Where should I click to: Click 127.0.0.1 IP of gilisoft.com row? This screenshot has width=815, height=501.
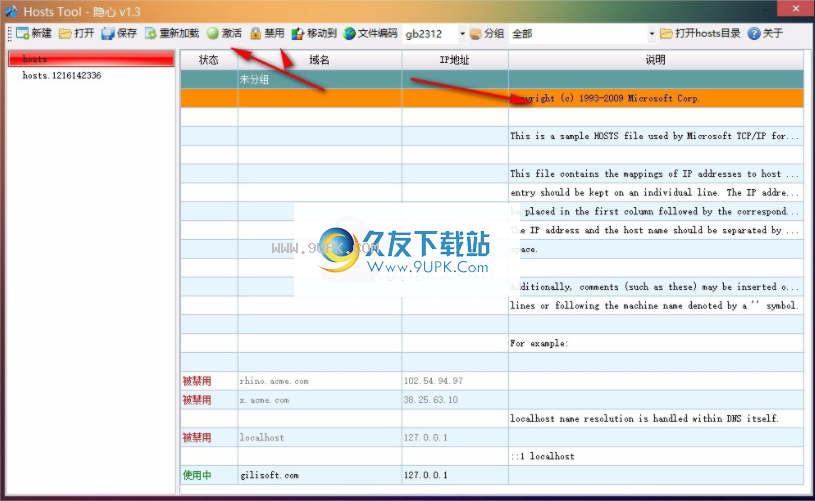point(455,475)
